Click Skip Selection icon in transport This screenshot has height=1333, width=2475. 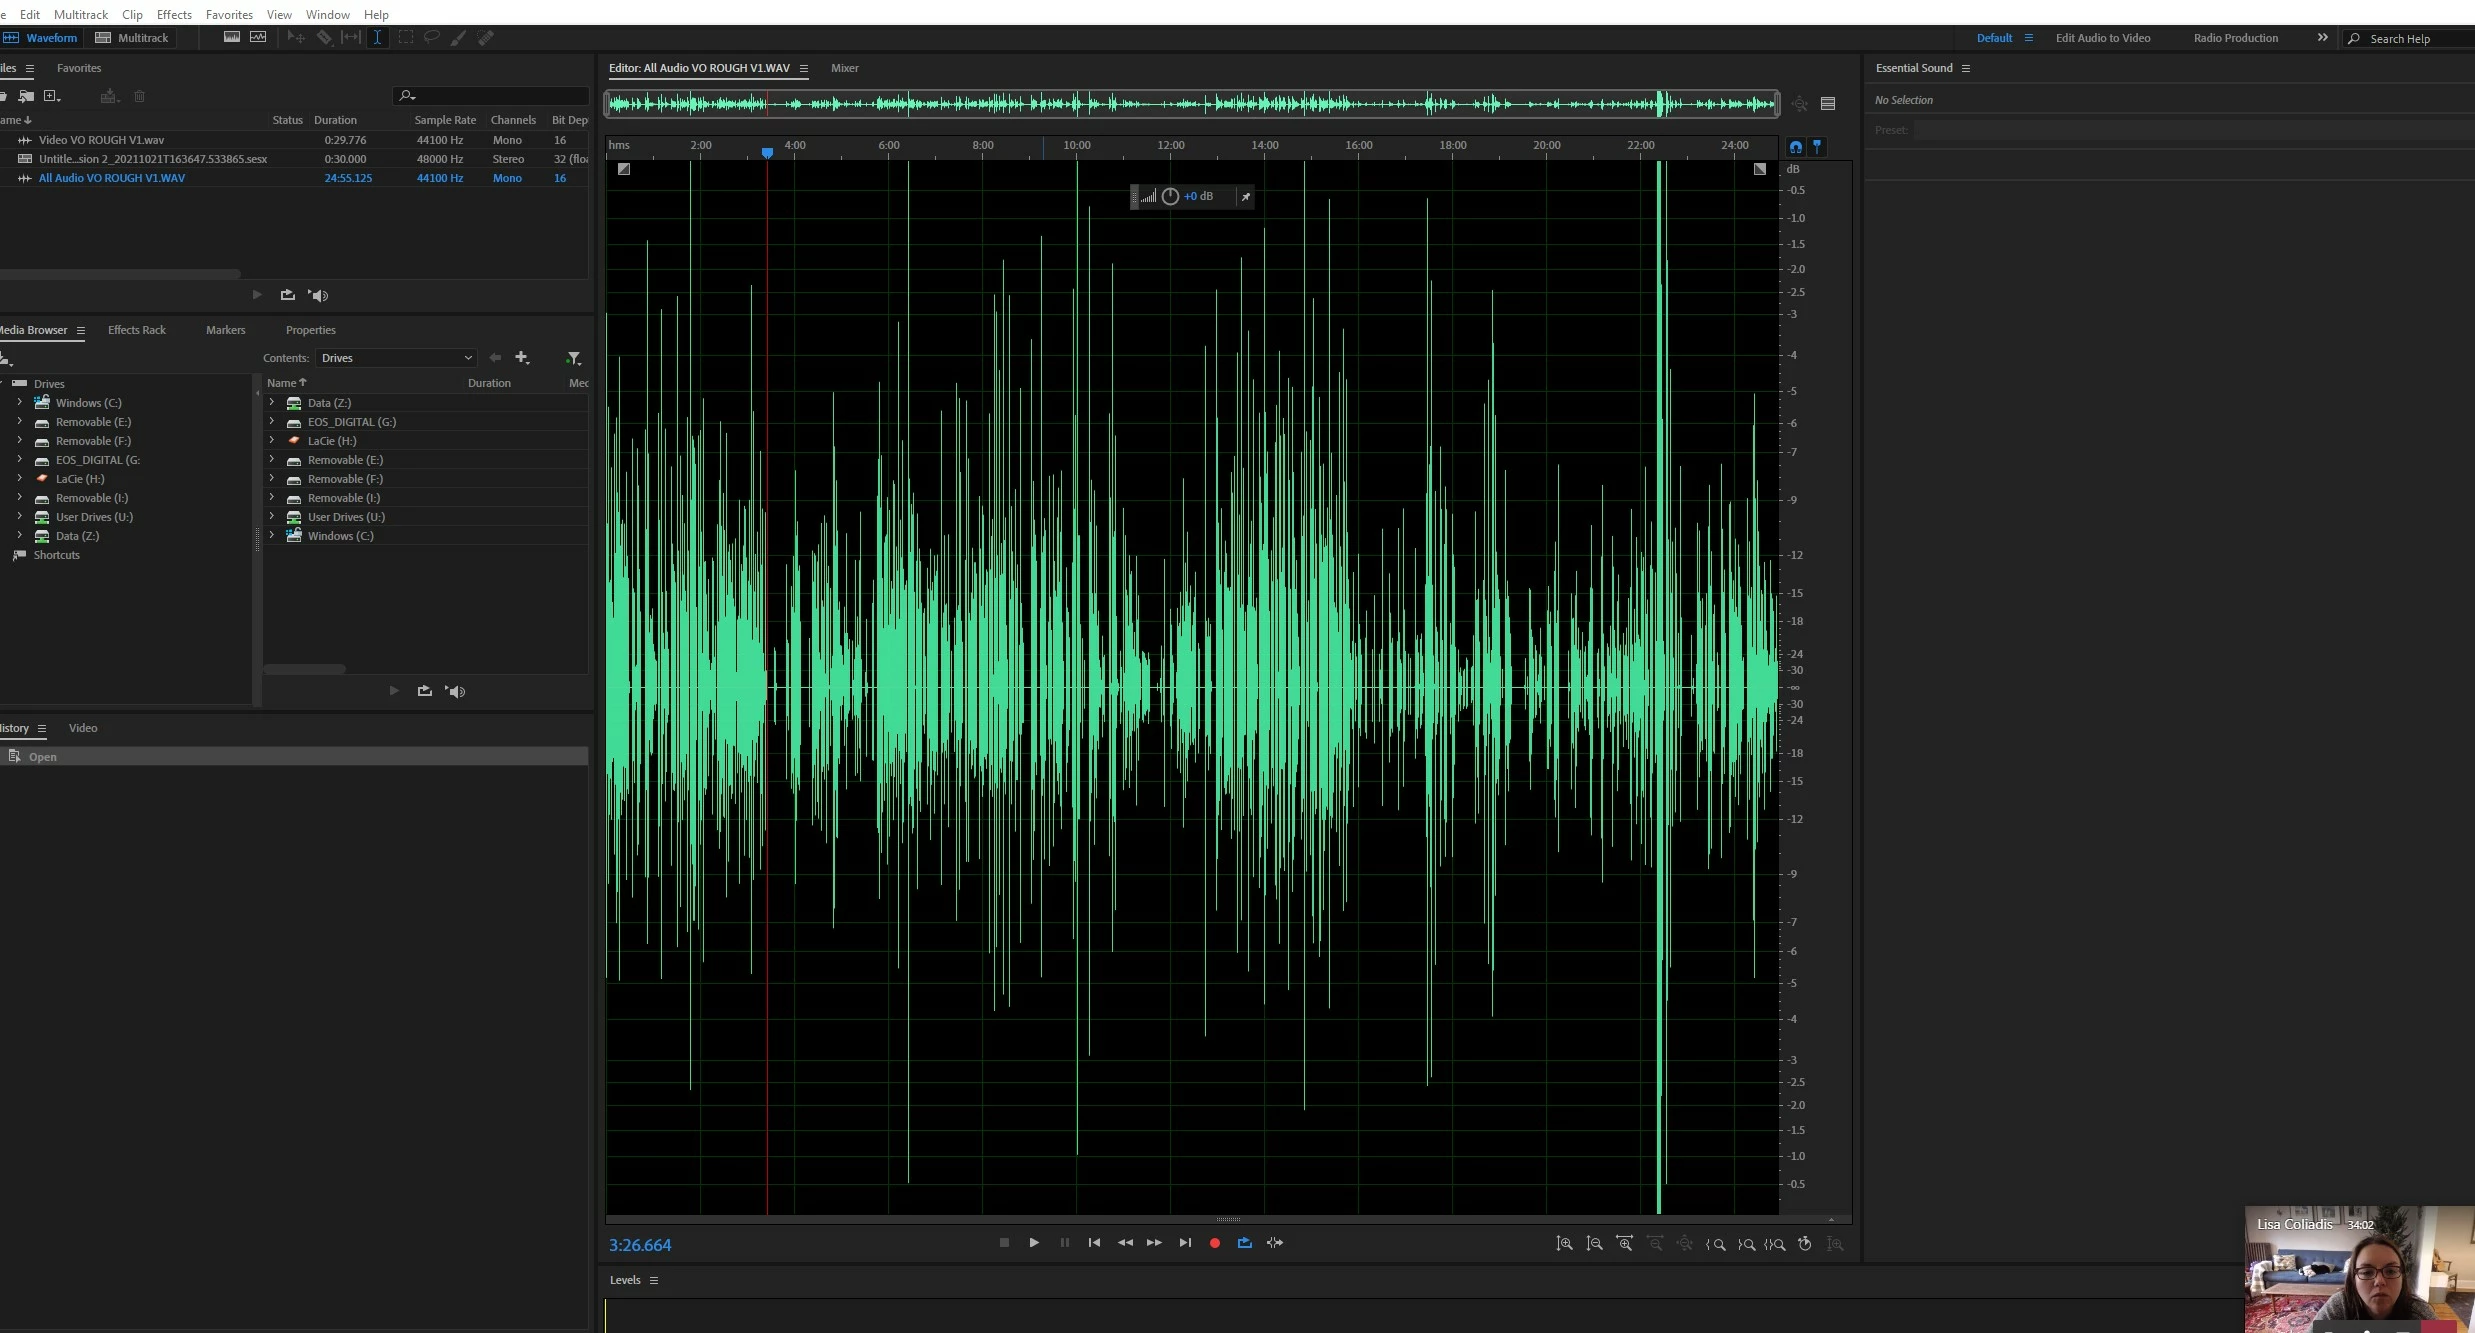pos(1275,1243)
